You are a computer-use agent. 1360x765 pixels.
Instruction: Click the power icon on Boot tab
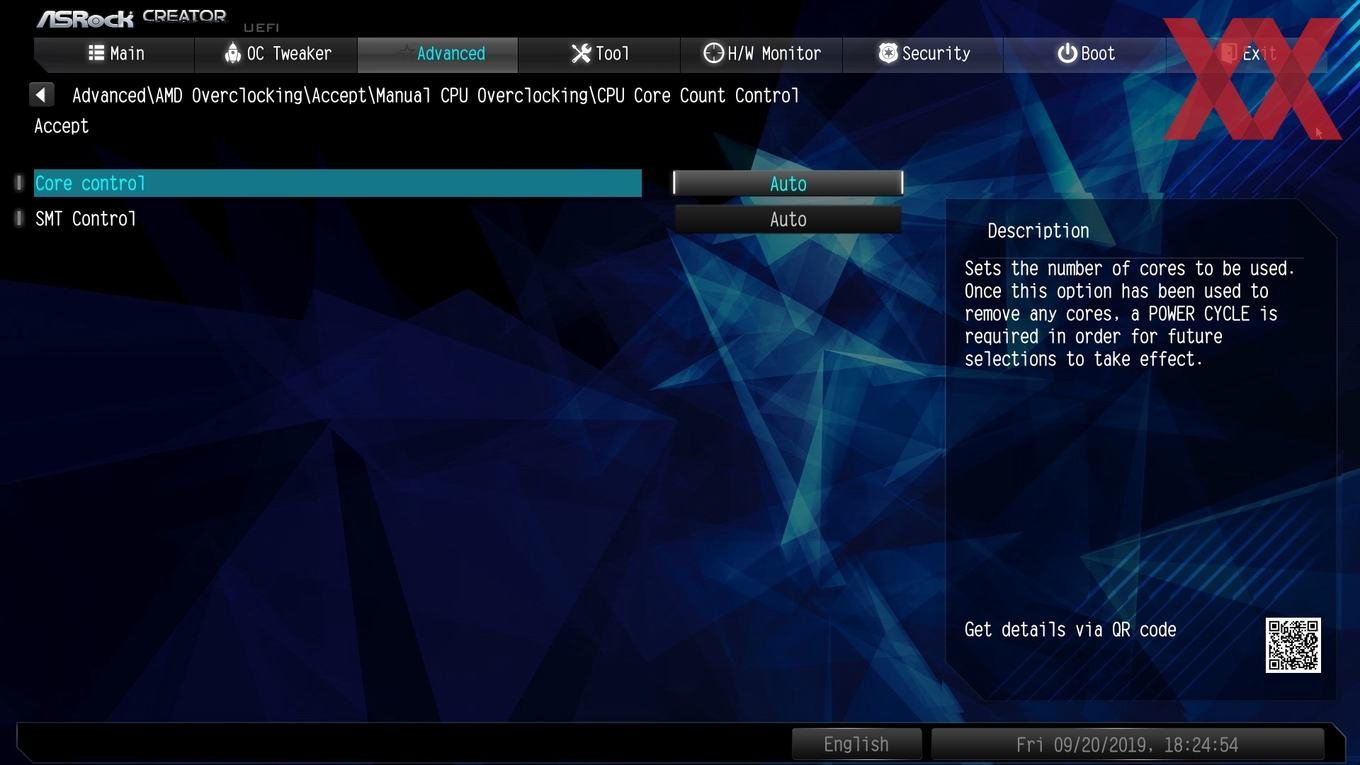[x=1067, y=53]
